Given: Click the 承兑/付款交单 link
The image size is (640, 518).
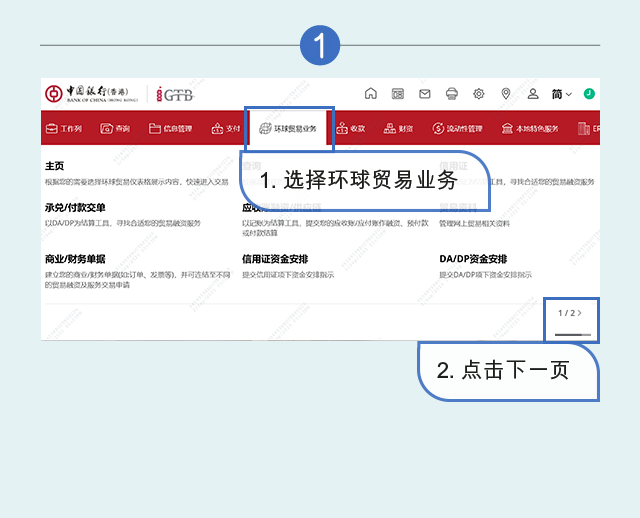Looking at the screenshot, I should 75,208.
